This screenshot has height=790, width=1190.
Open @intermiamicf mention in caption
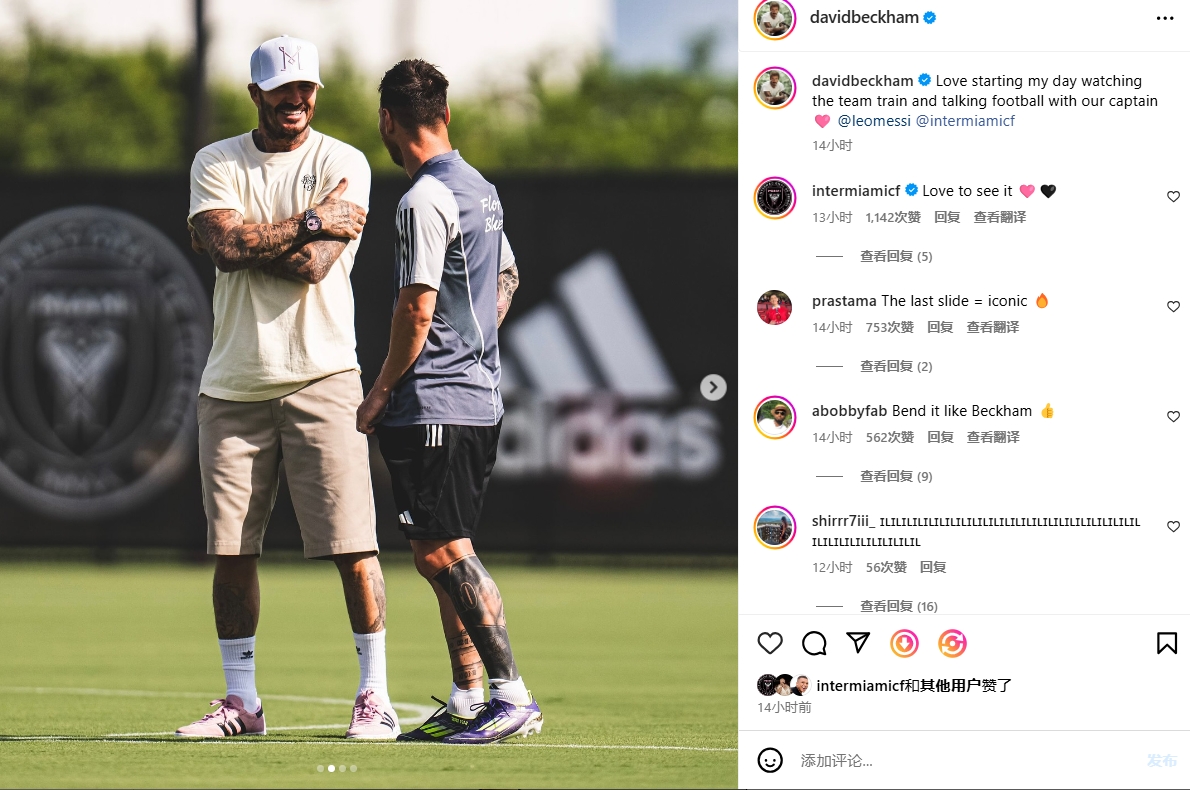point(965,121)
